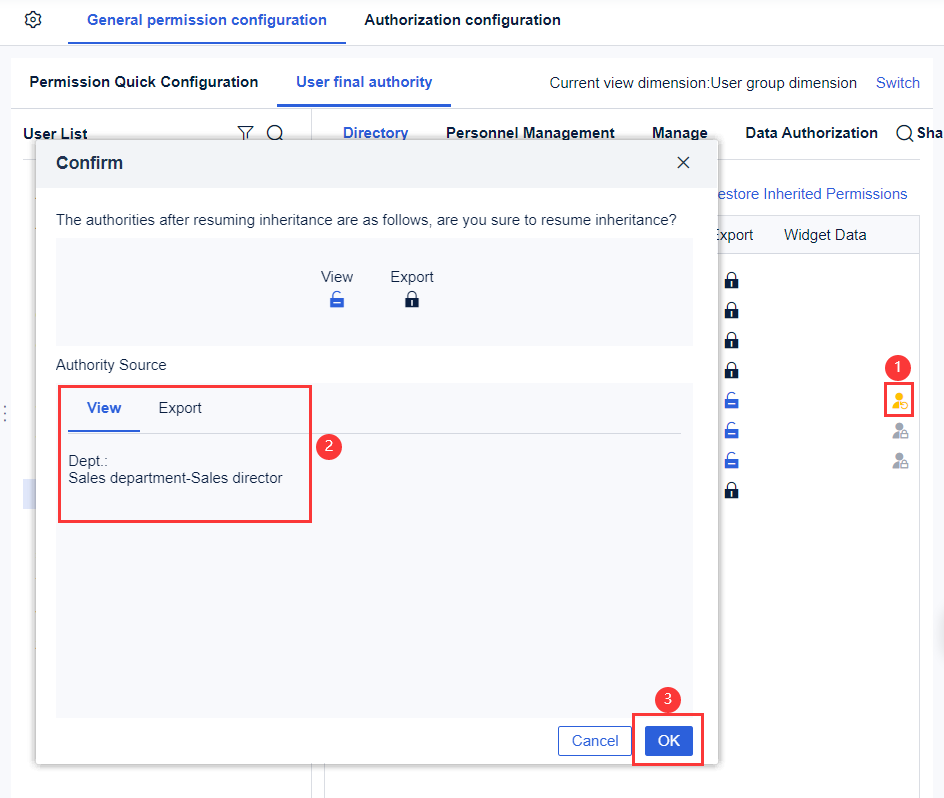Click the Switch link for view dimension

pos(897,83)
